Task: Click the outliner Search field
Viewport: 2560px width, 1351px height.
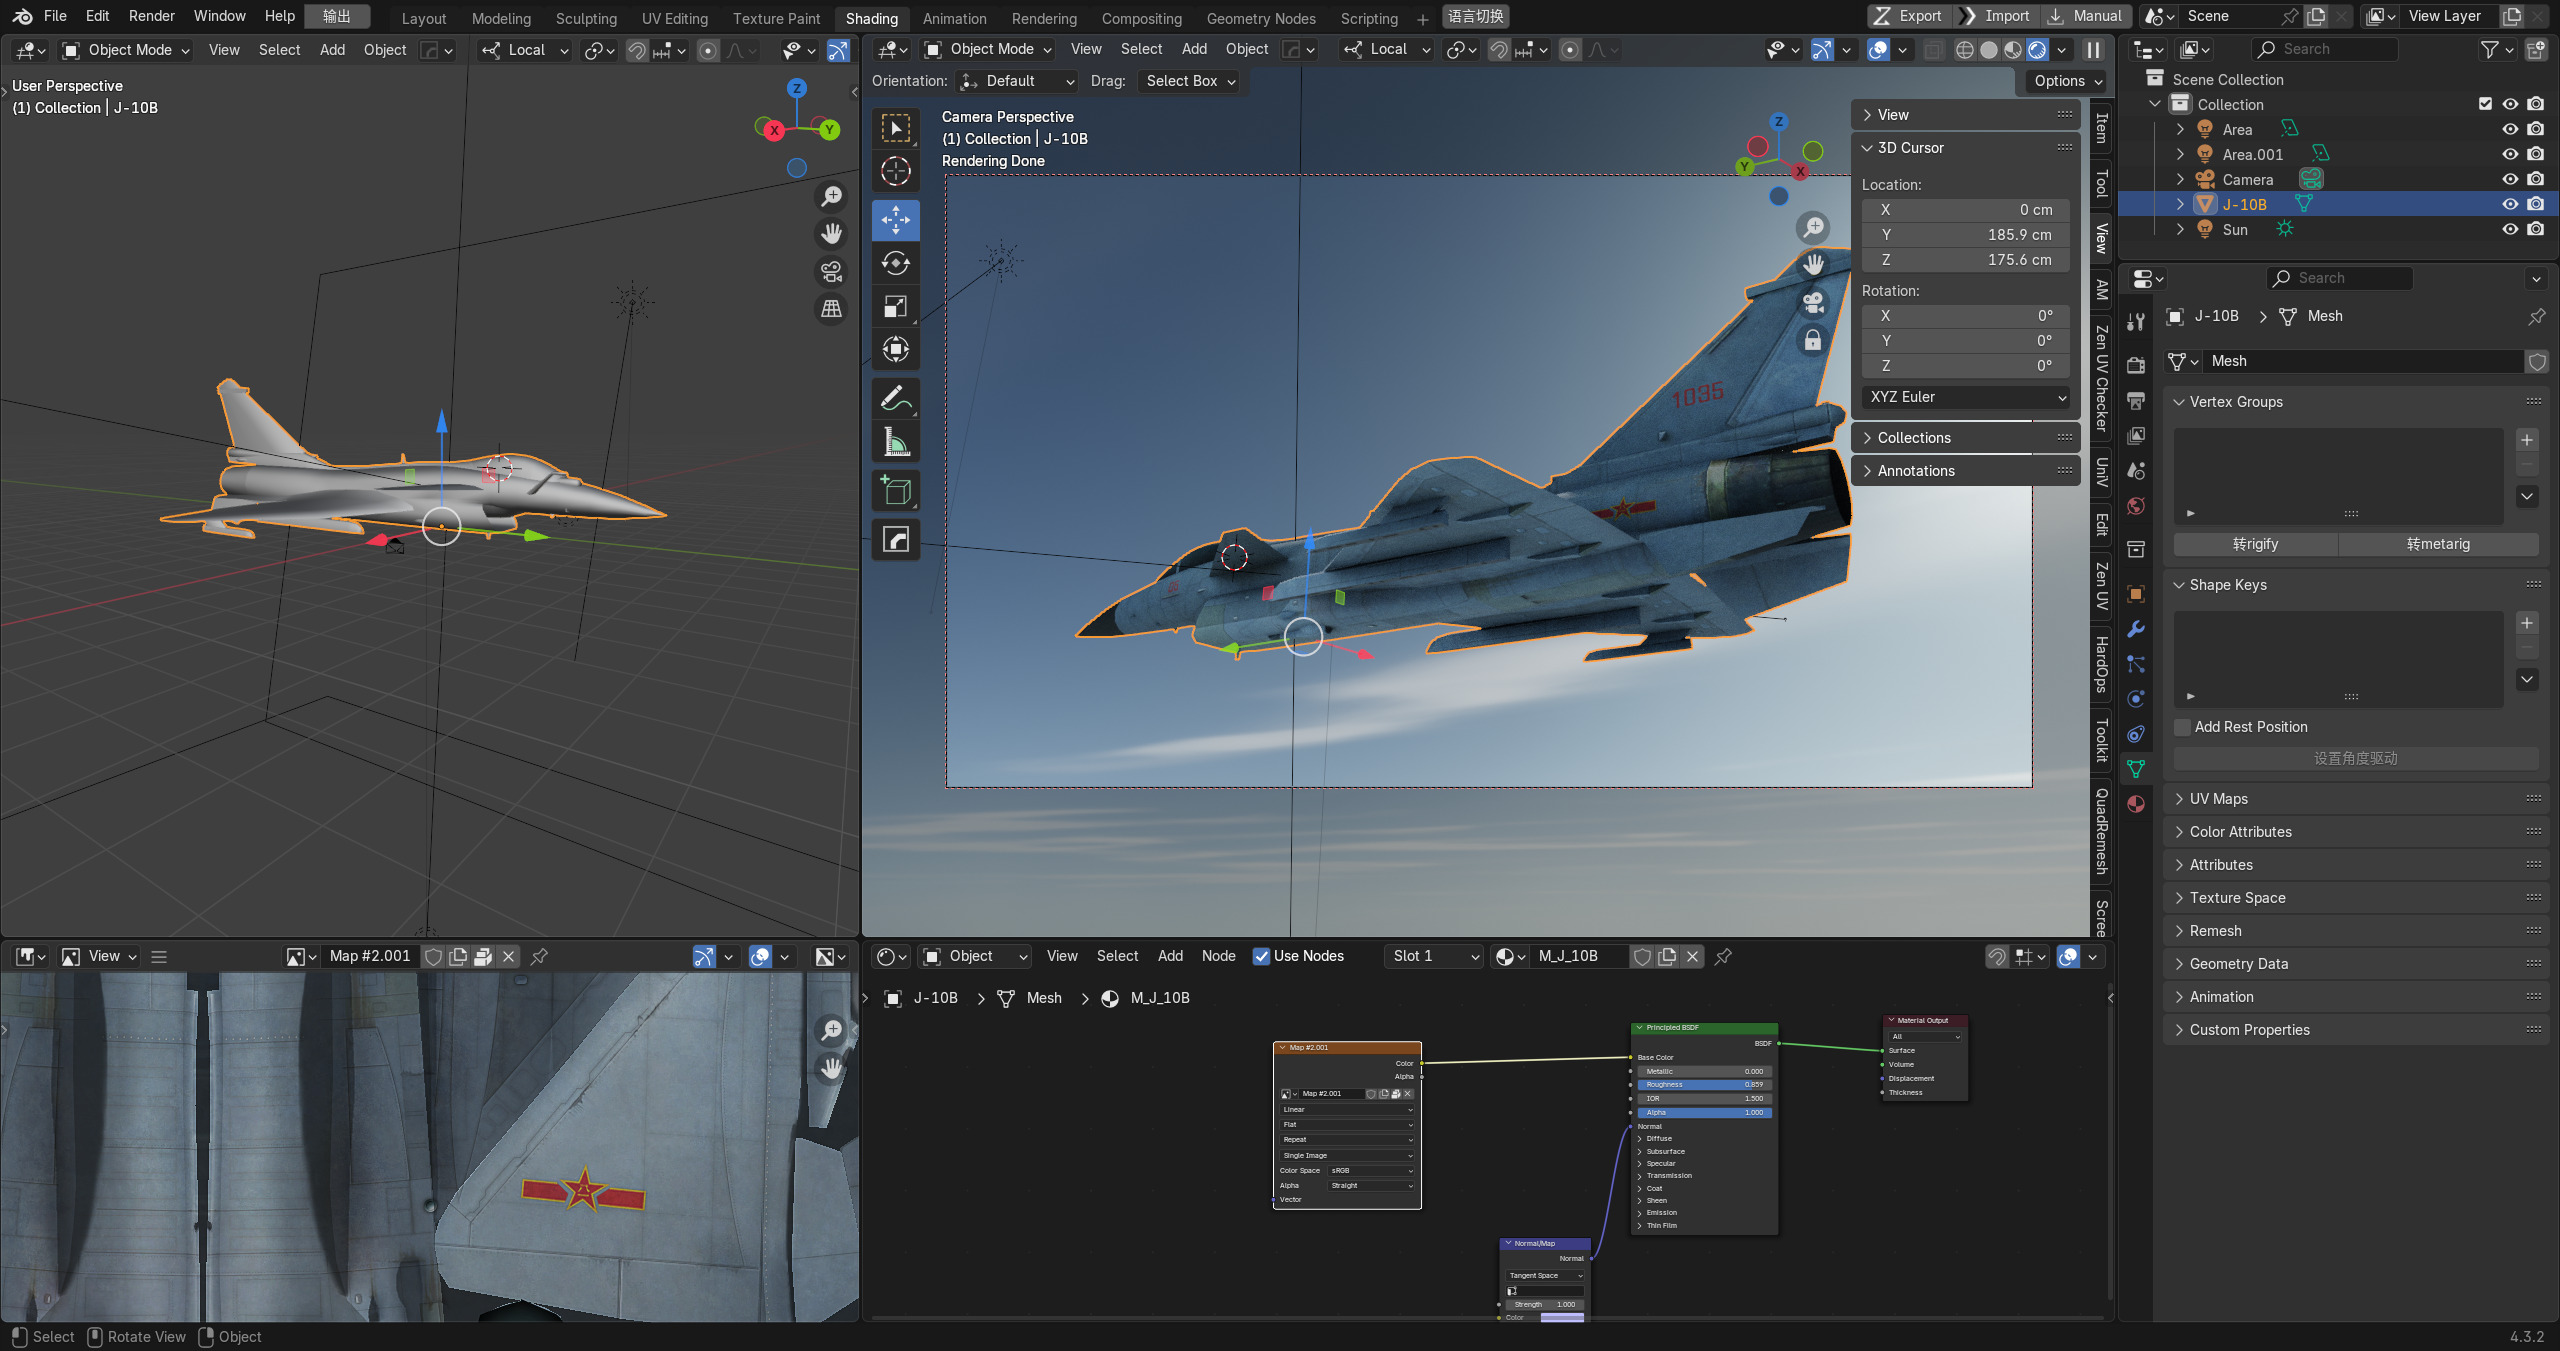Action: [2323, 49]
